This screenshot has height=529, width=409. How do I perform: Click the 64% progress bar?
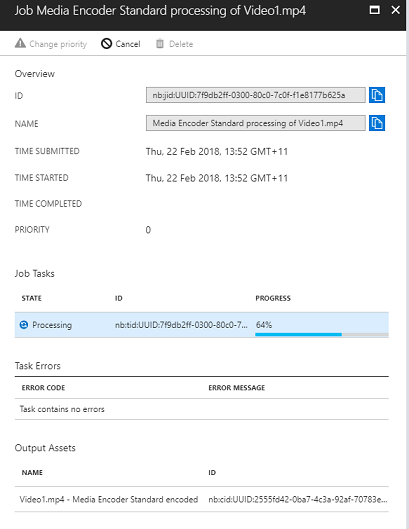pyautogui.click(x=322, y=334)
